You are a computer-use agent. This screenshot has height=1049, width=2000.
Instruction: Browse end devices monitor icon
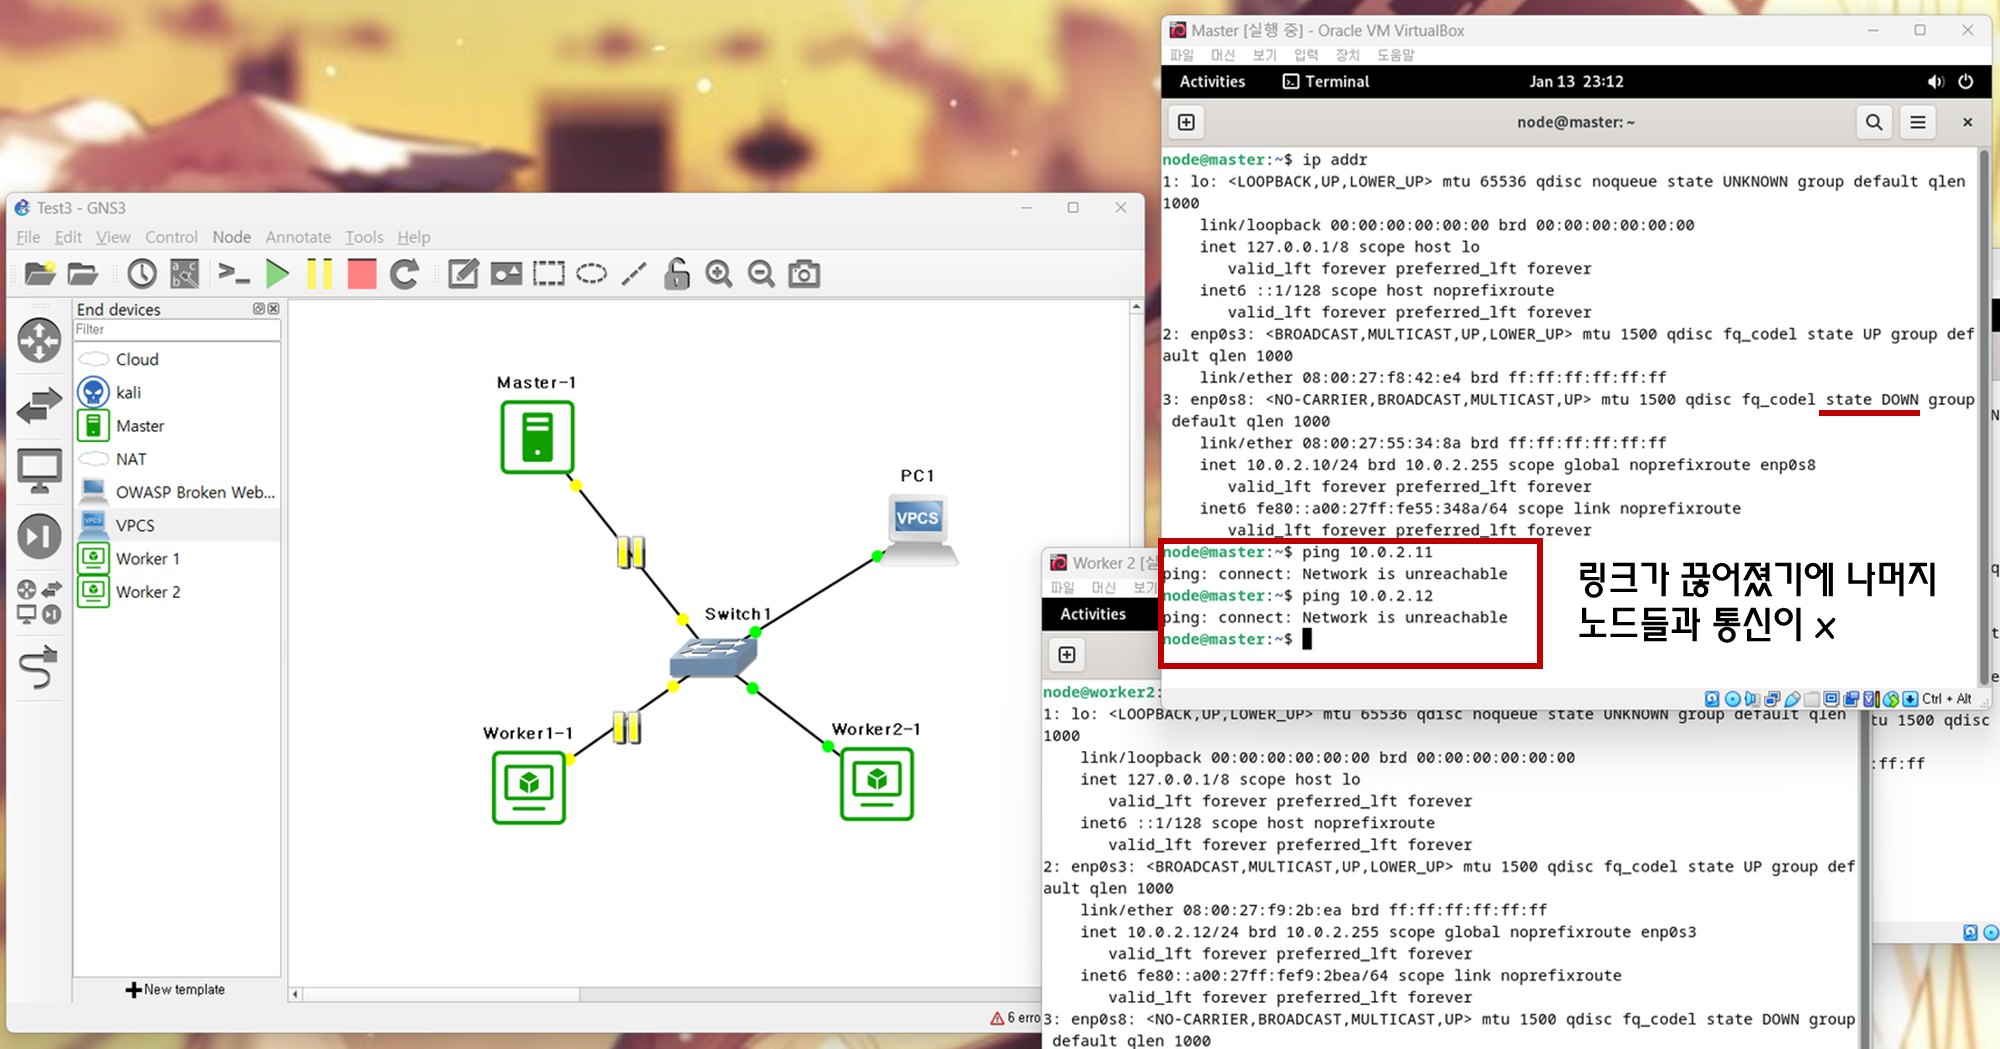tap(39, 471)
